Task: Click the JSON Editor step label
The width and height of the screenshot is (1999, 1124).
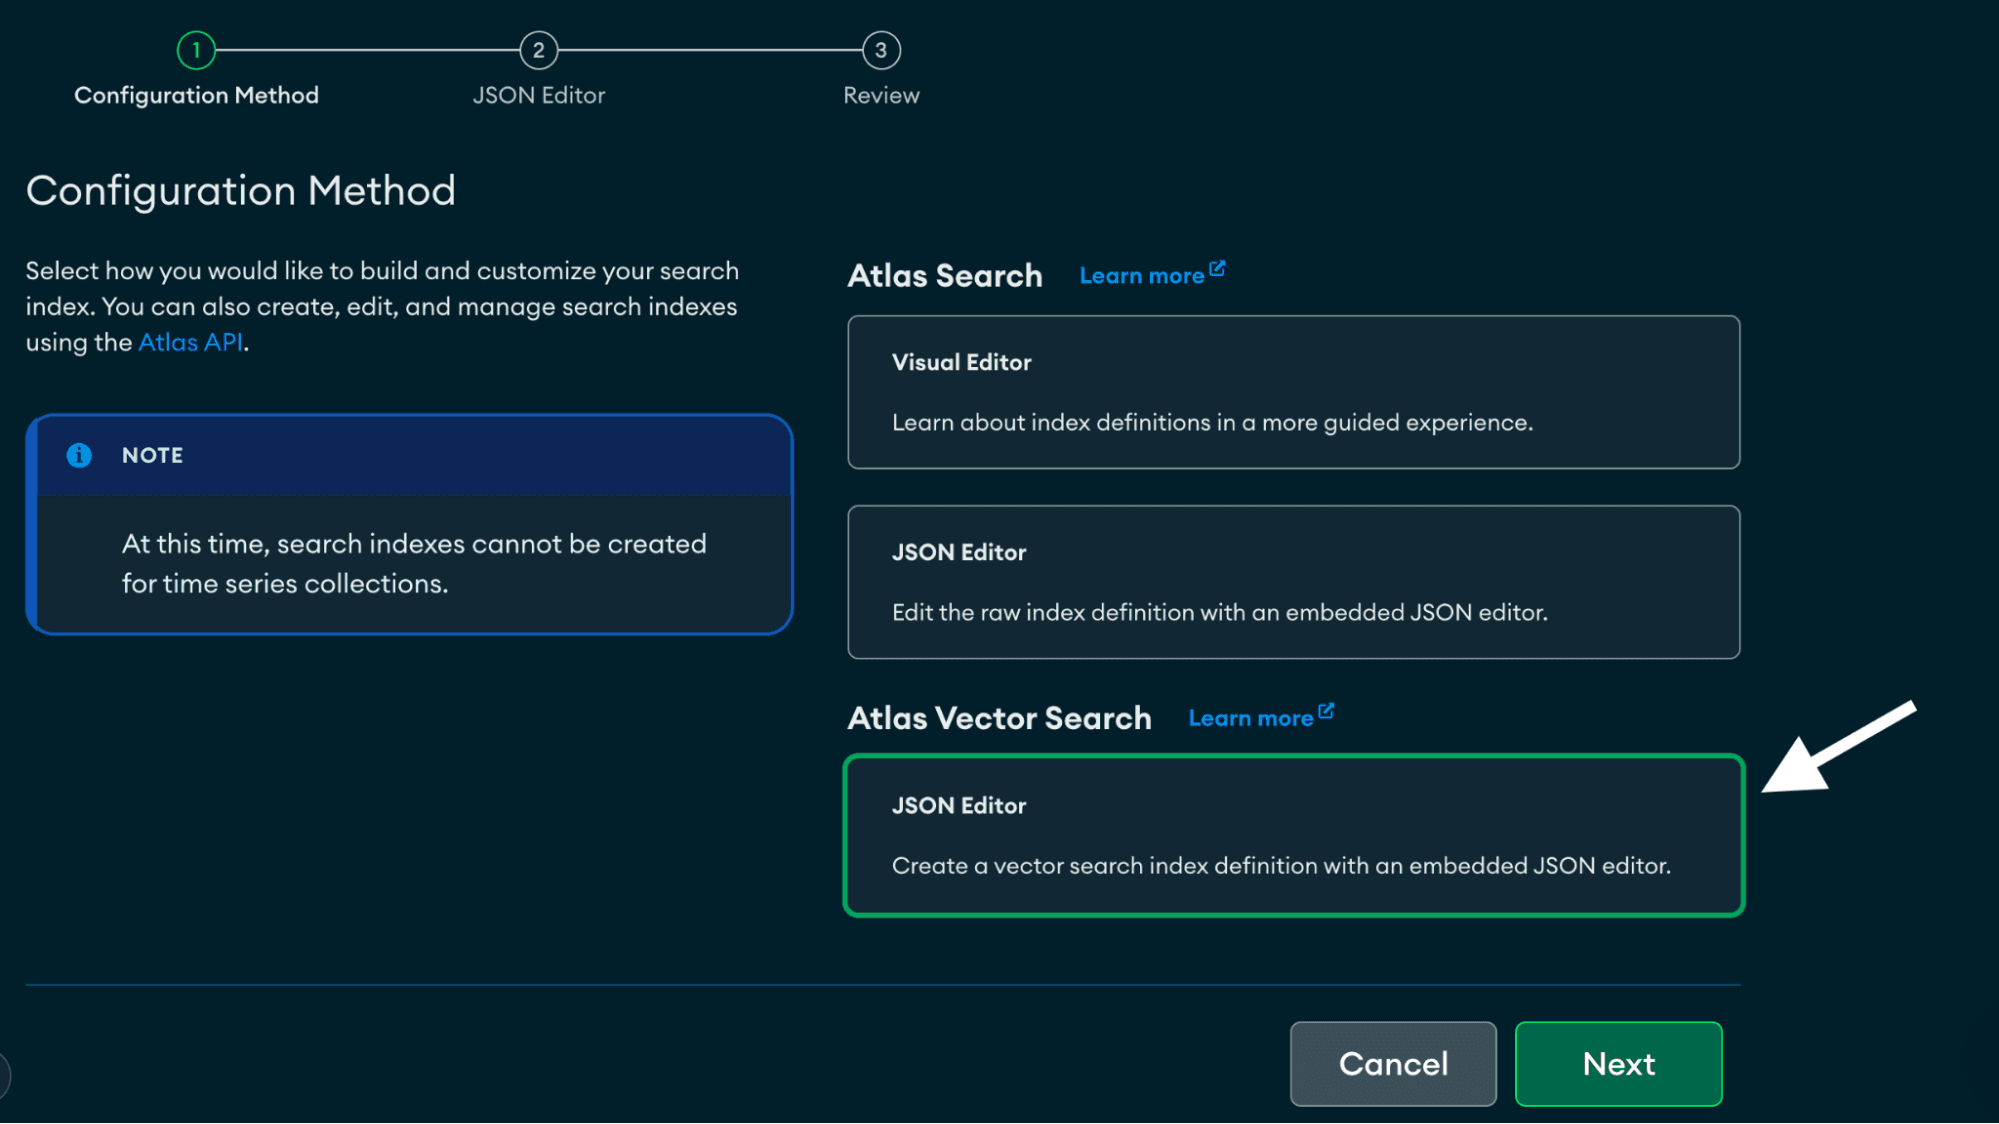Action: (x=538, y=95)
